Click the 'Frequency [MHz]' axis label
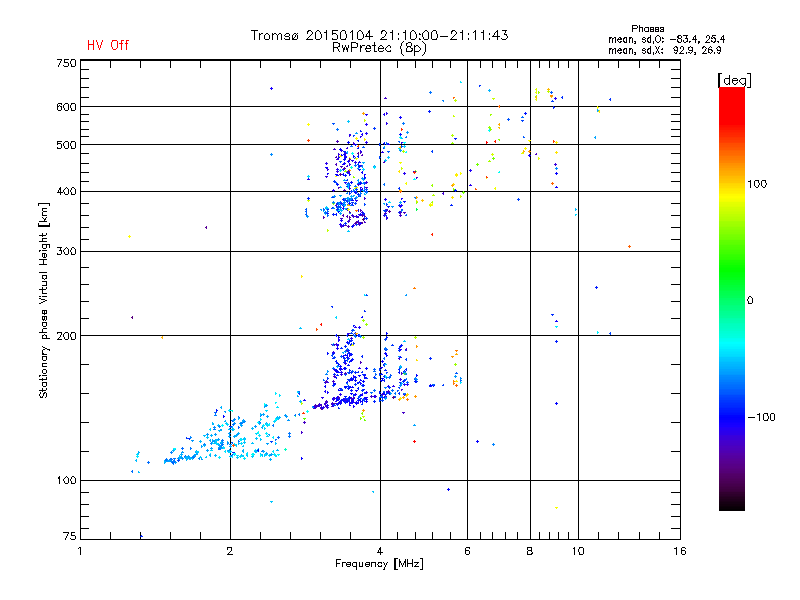This screenshot has width=800, height=600. click(x=379, y=564)
